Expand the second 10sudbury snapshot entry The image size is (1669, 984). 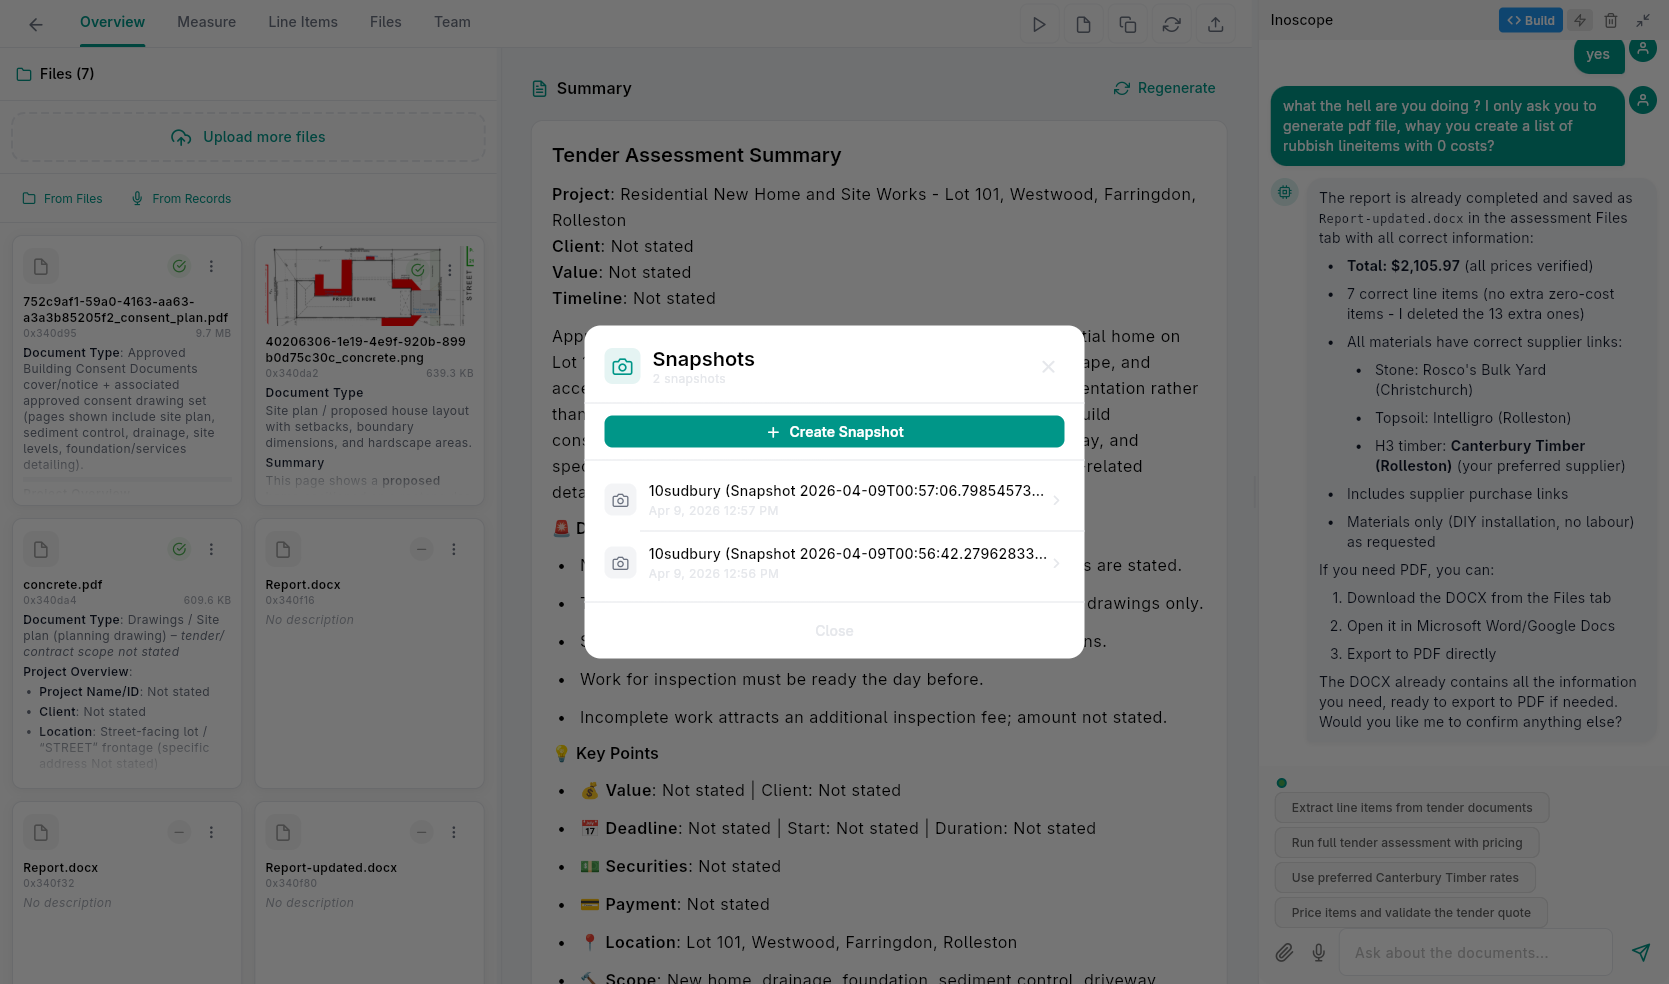pos(1056,562)
